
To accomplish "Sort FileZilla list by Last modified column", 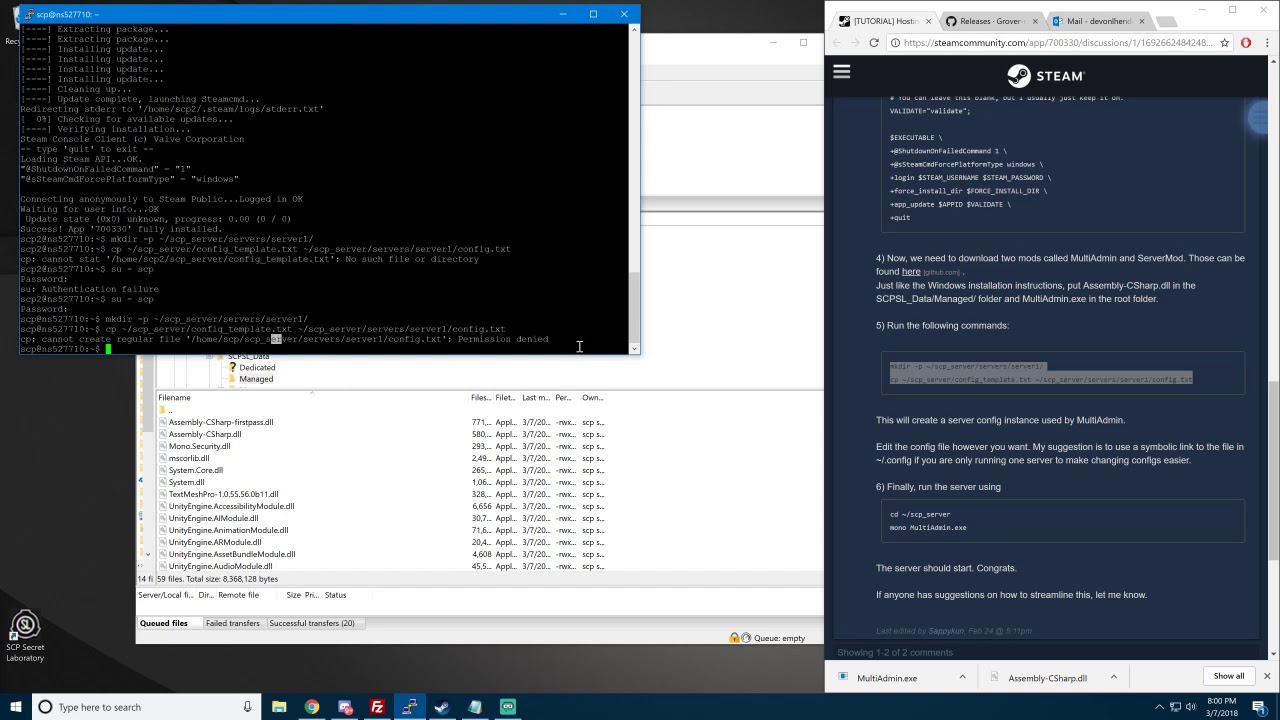I will 536,398.
